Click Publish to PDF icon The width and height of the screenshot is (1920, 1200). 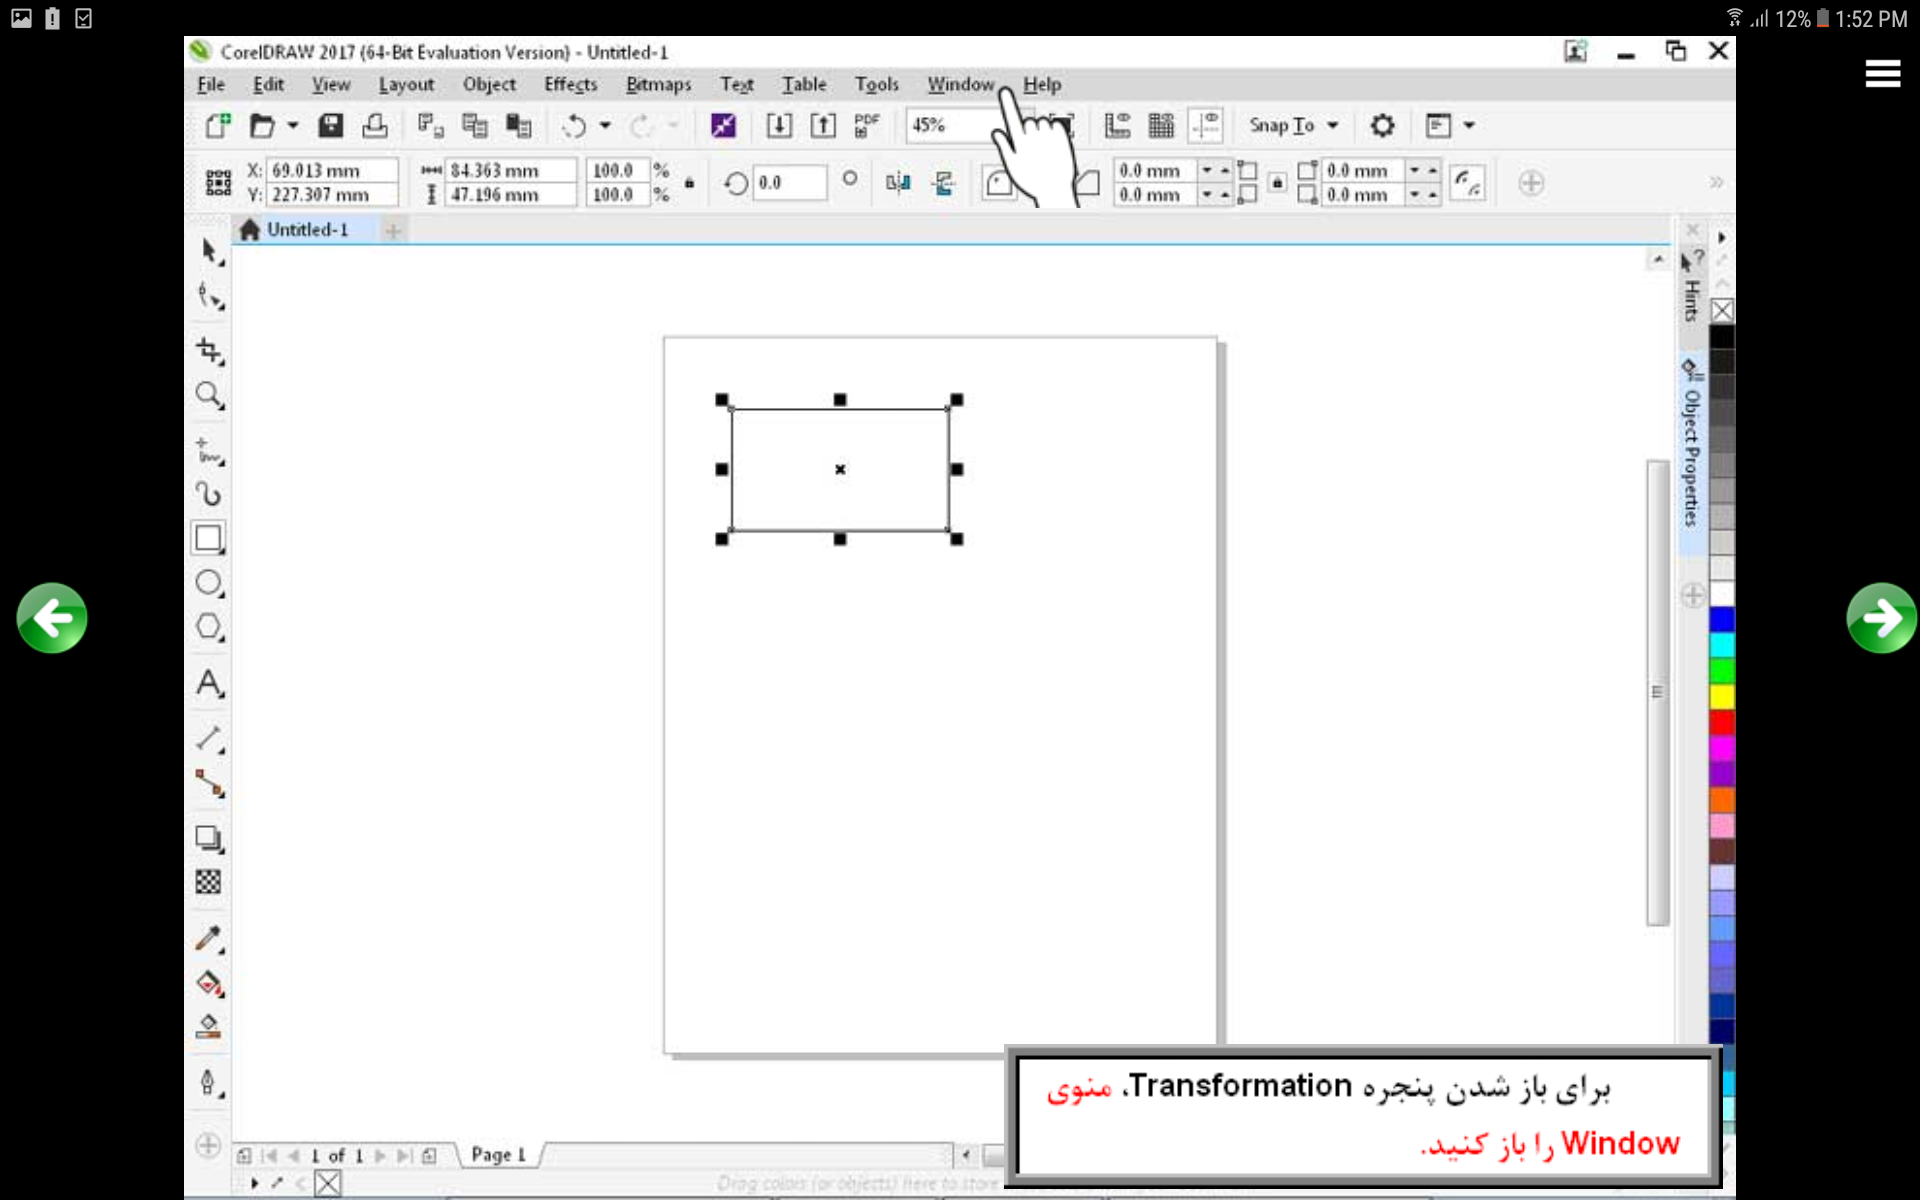pos(866,126)
